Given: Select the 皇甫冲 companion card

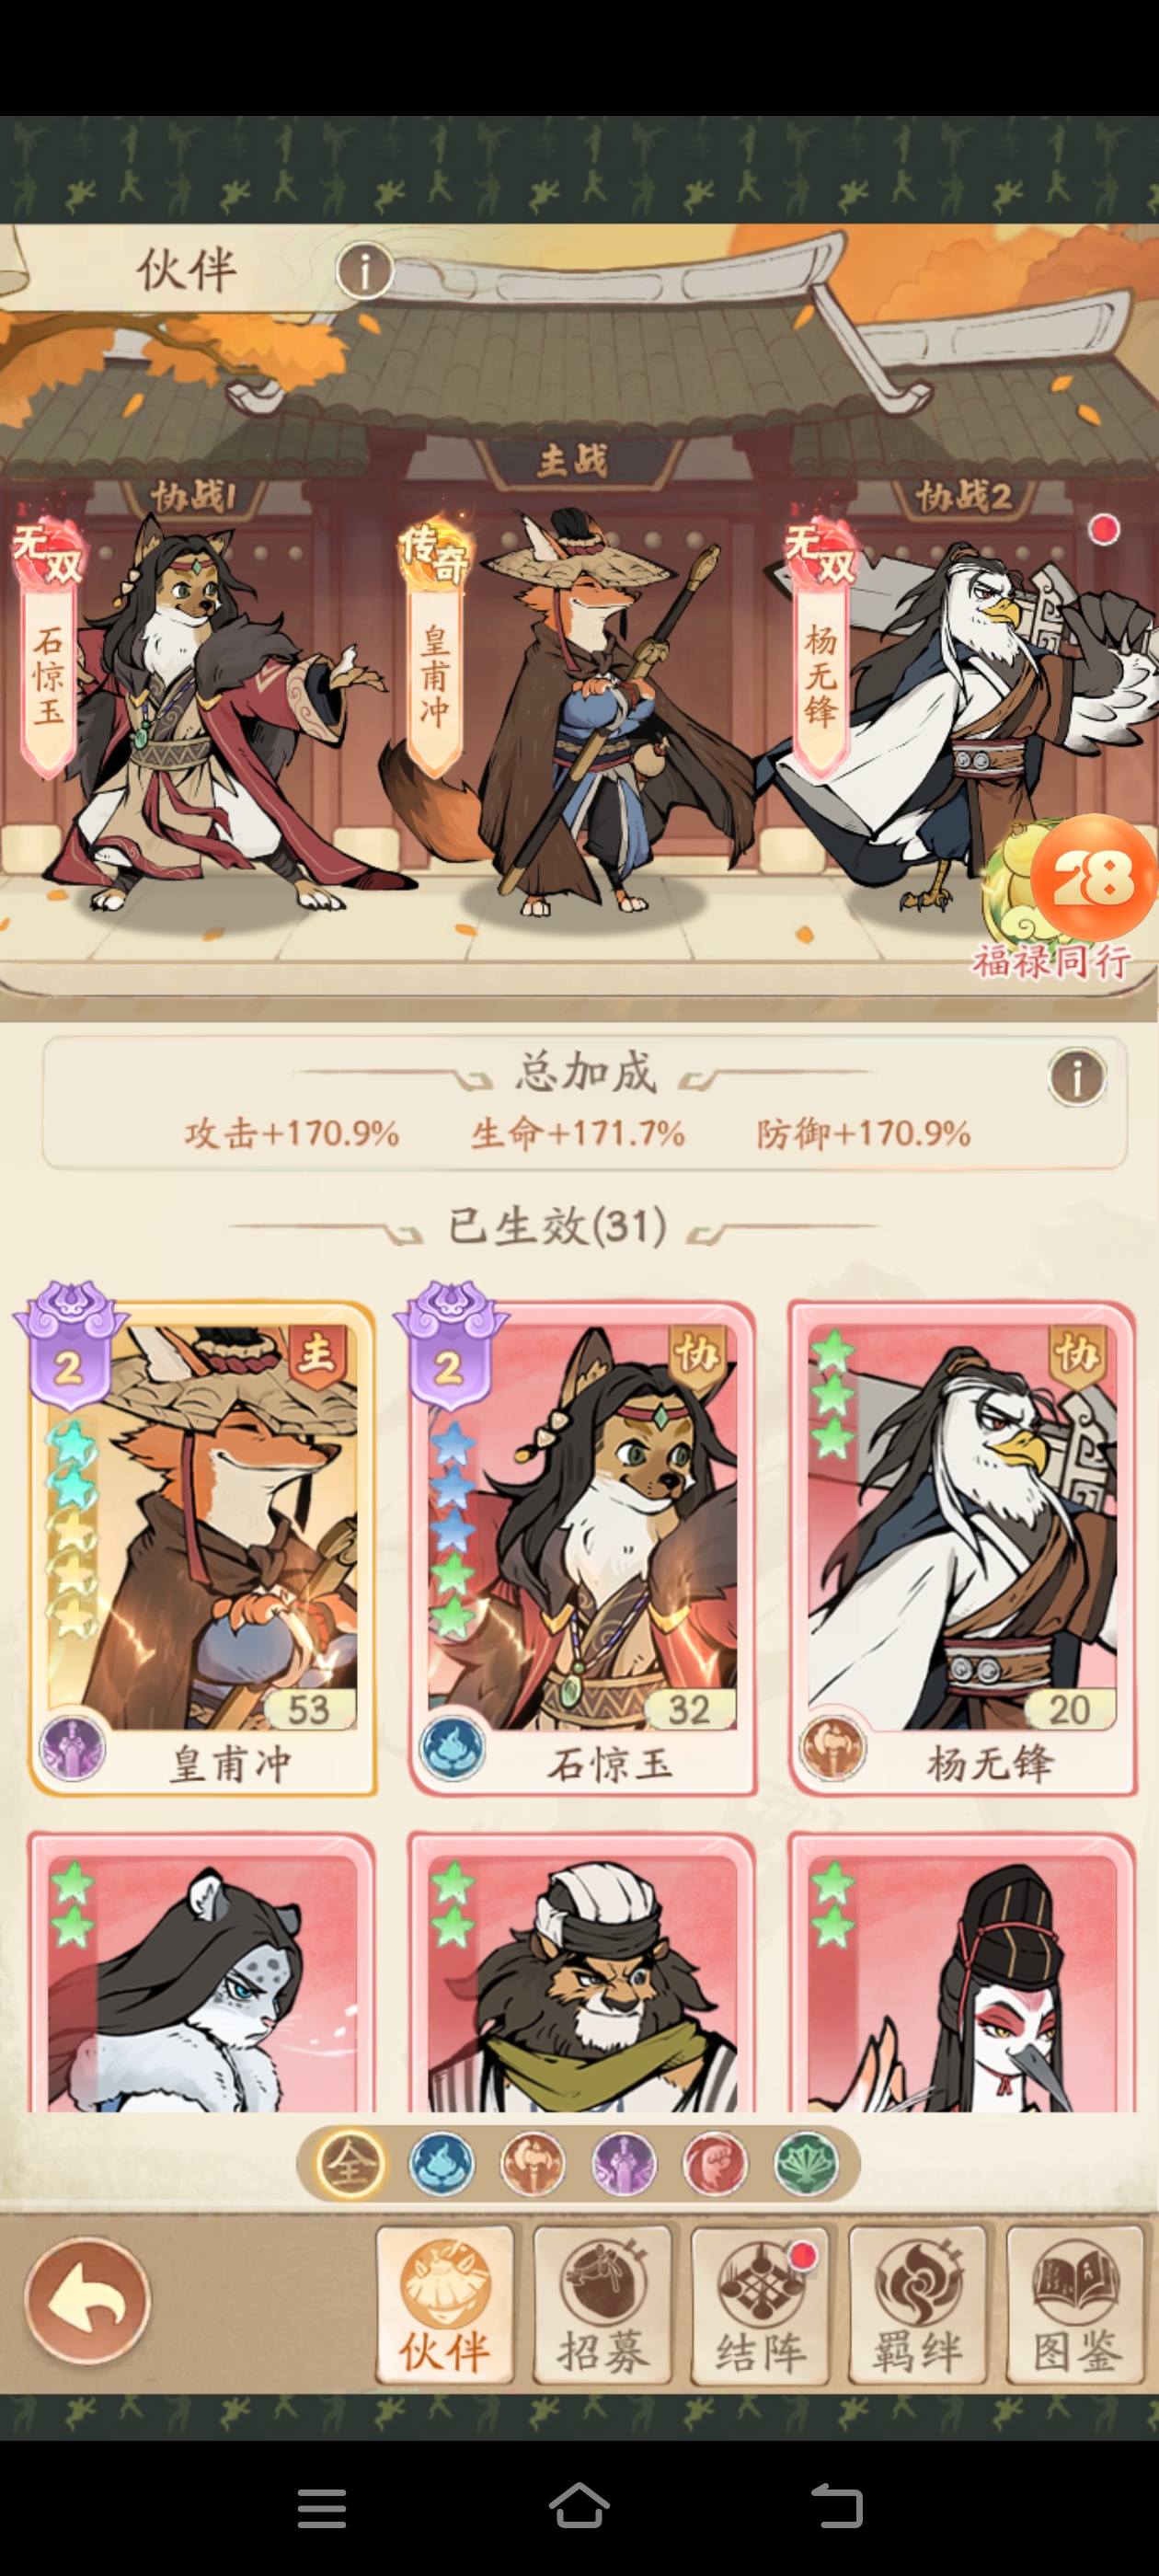Looking at the screenshot, I should tap(202, 1548).
